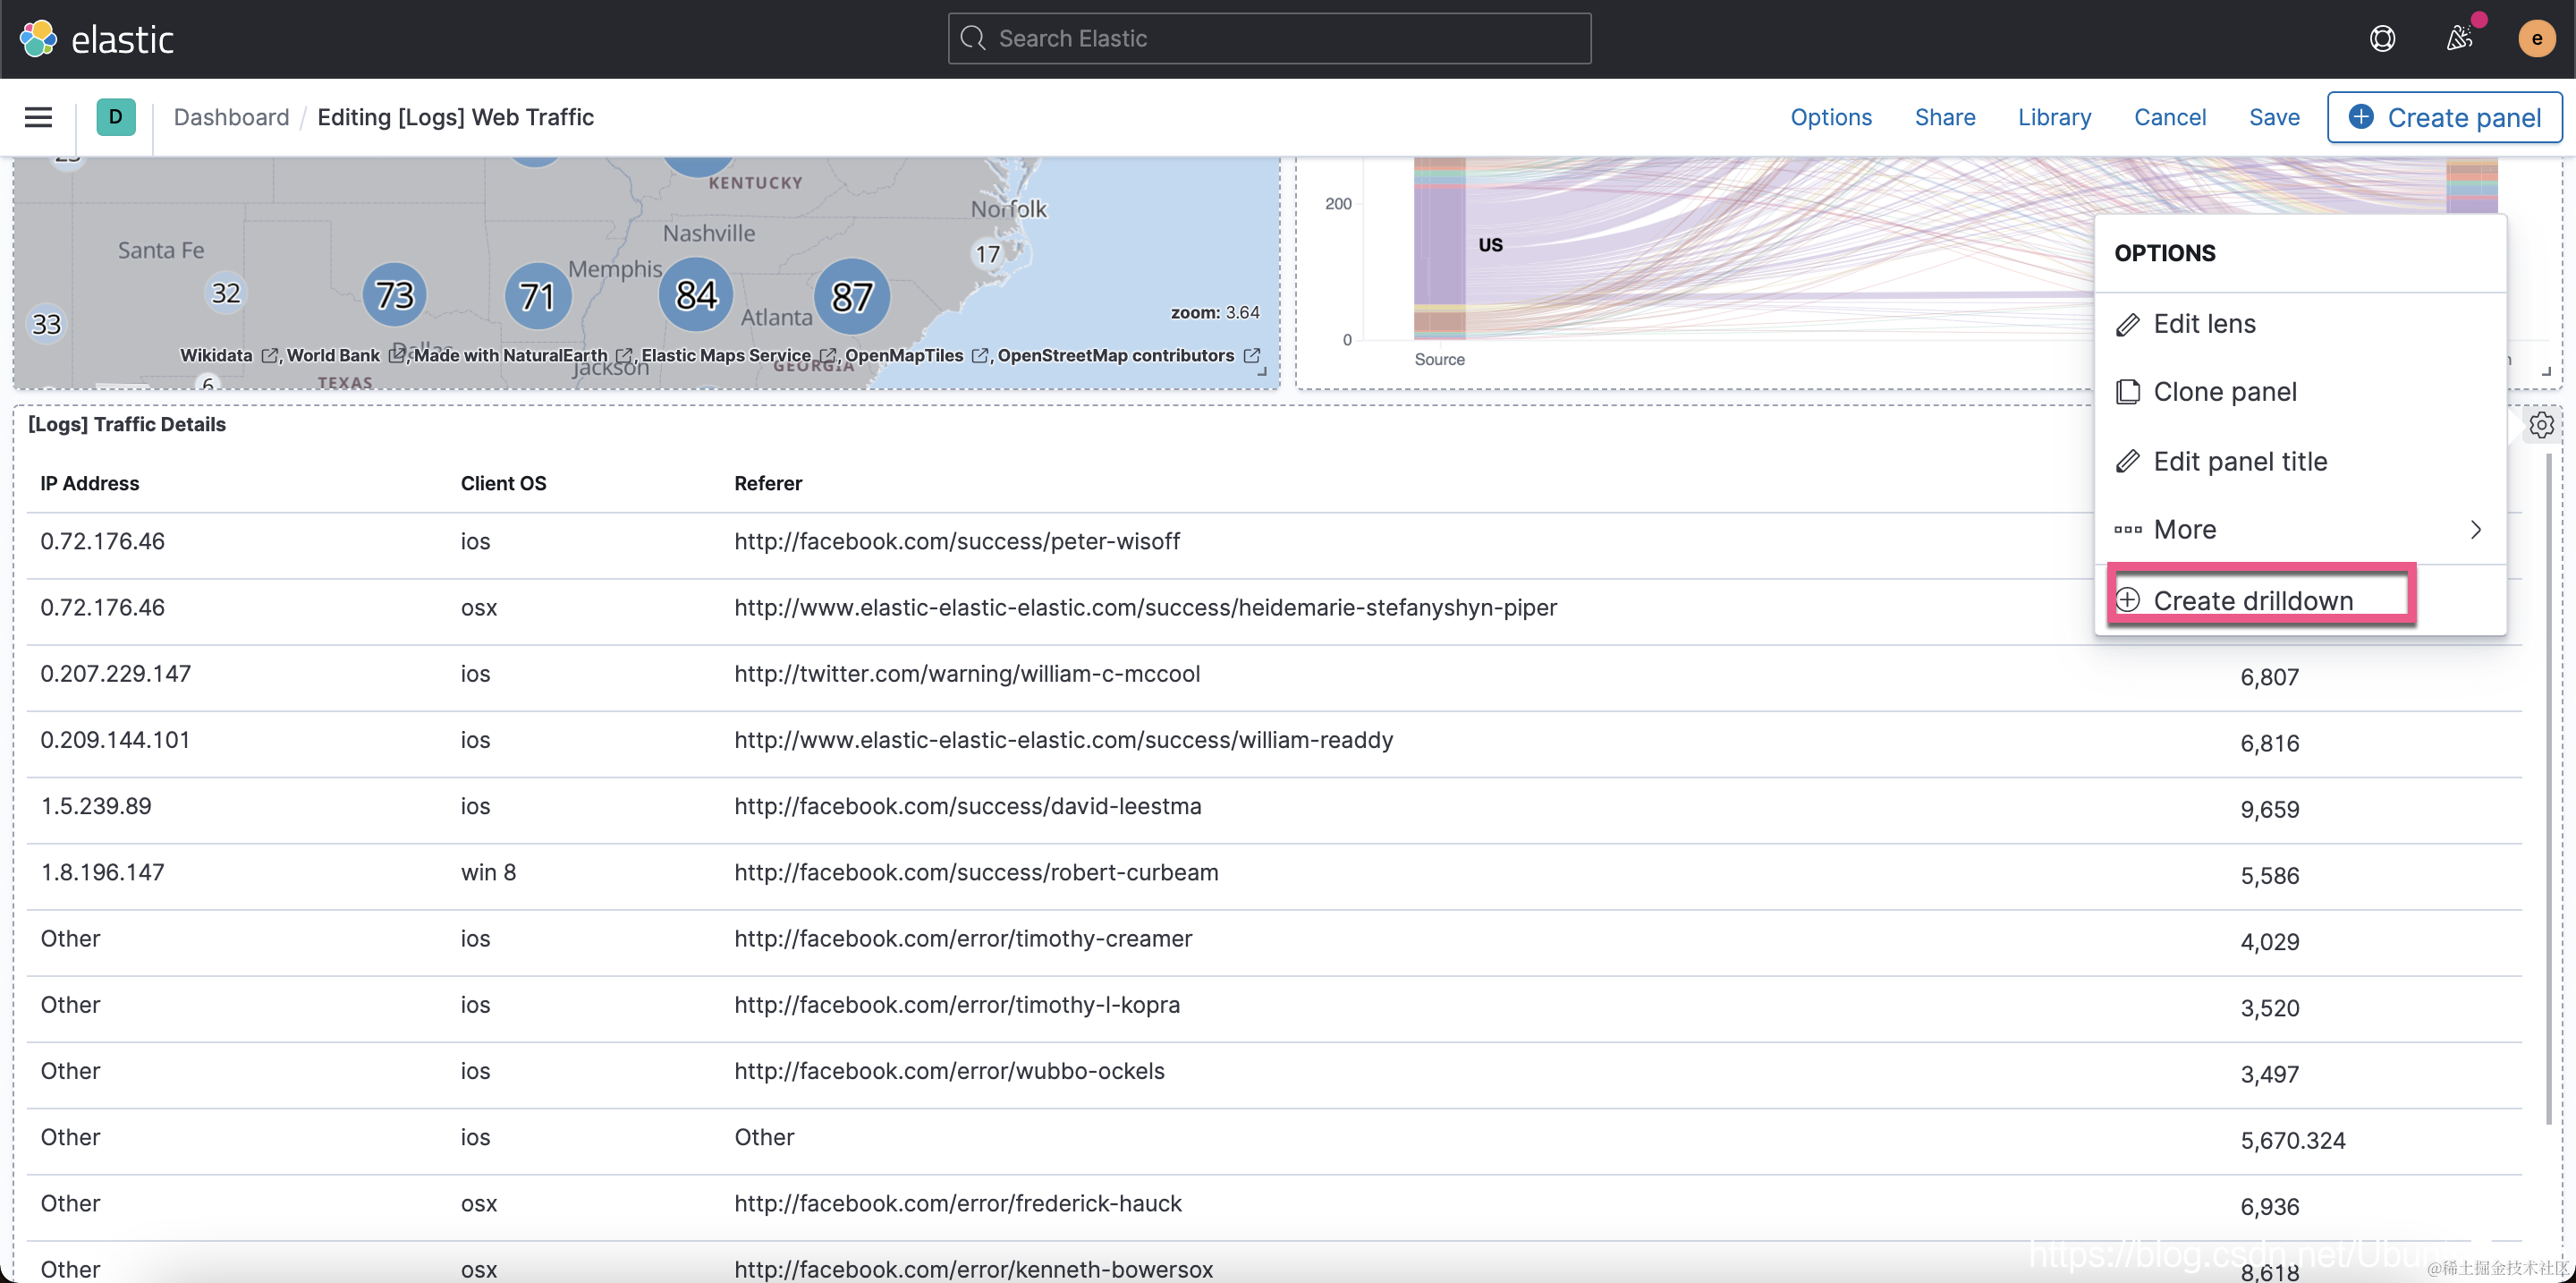
Task: Click the table vertical scrollbar
Action: [2548, 790]
